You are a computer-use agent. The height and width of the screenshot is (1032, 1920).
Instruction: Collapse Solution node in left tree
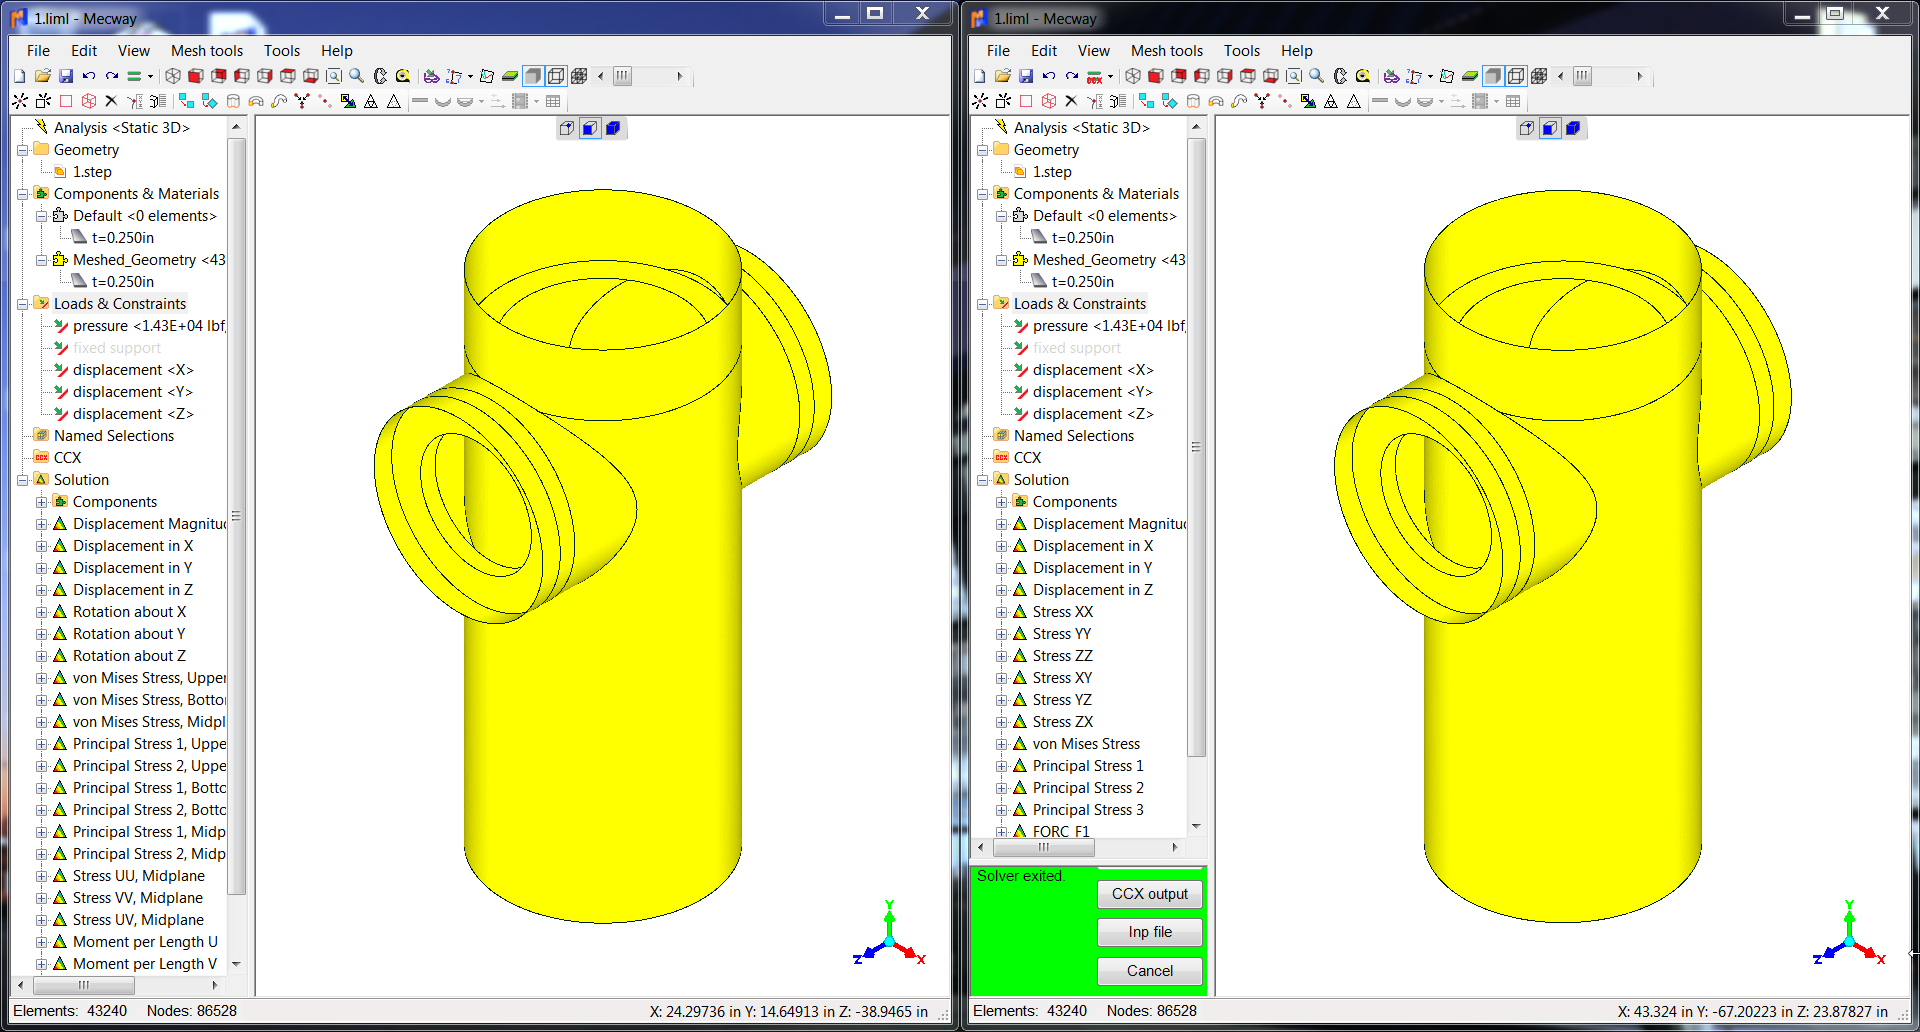(x=22, y=480)
